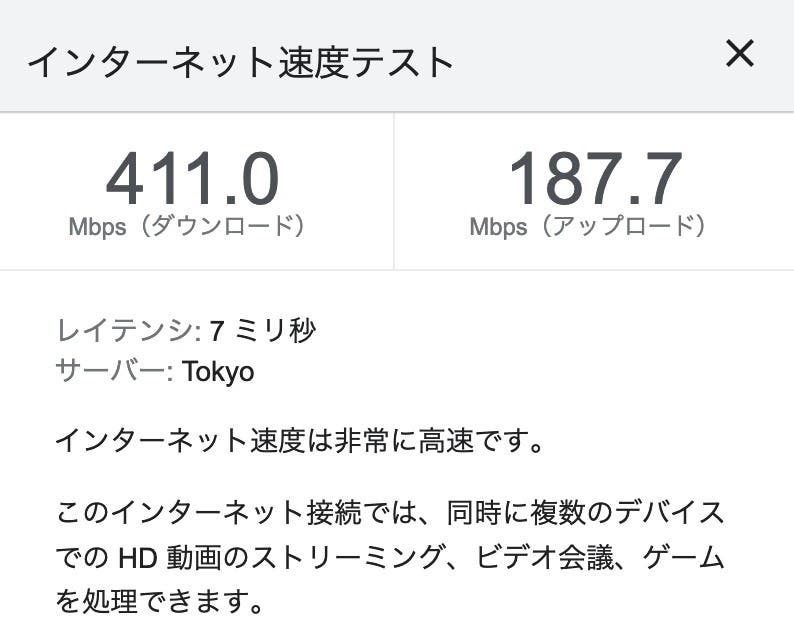Click the Mbps（アップロード）label
This screenshot has width=794, height=634.
pyautogui.click(x=590, y=226)
